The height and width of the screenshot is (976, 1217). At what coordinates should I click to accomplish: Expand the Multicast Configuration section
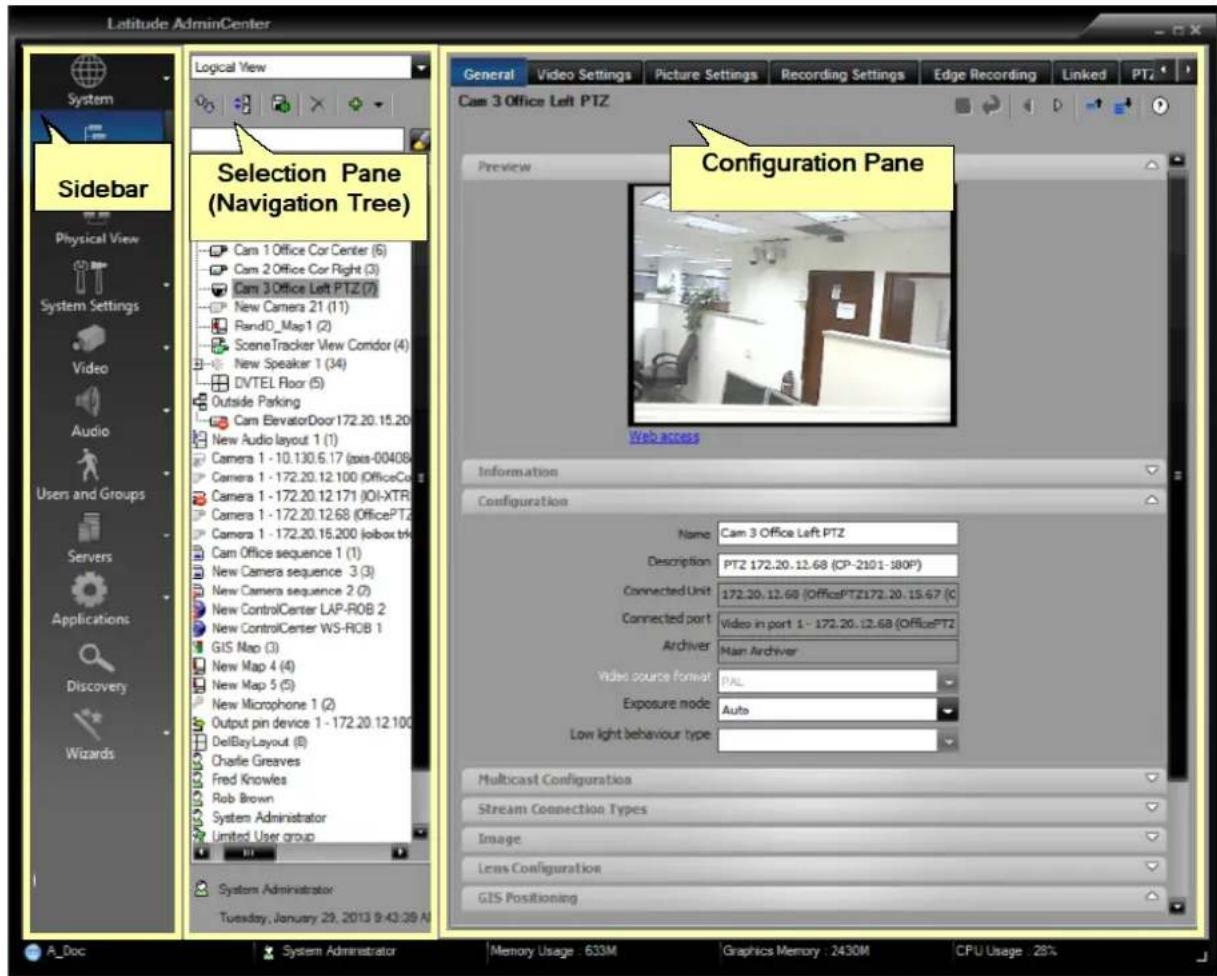[x=1151, y=777]
